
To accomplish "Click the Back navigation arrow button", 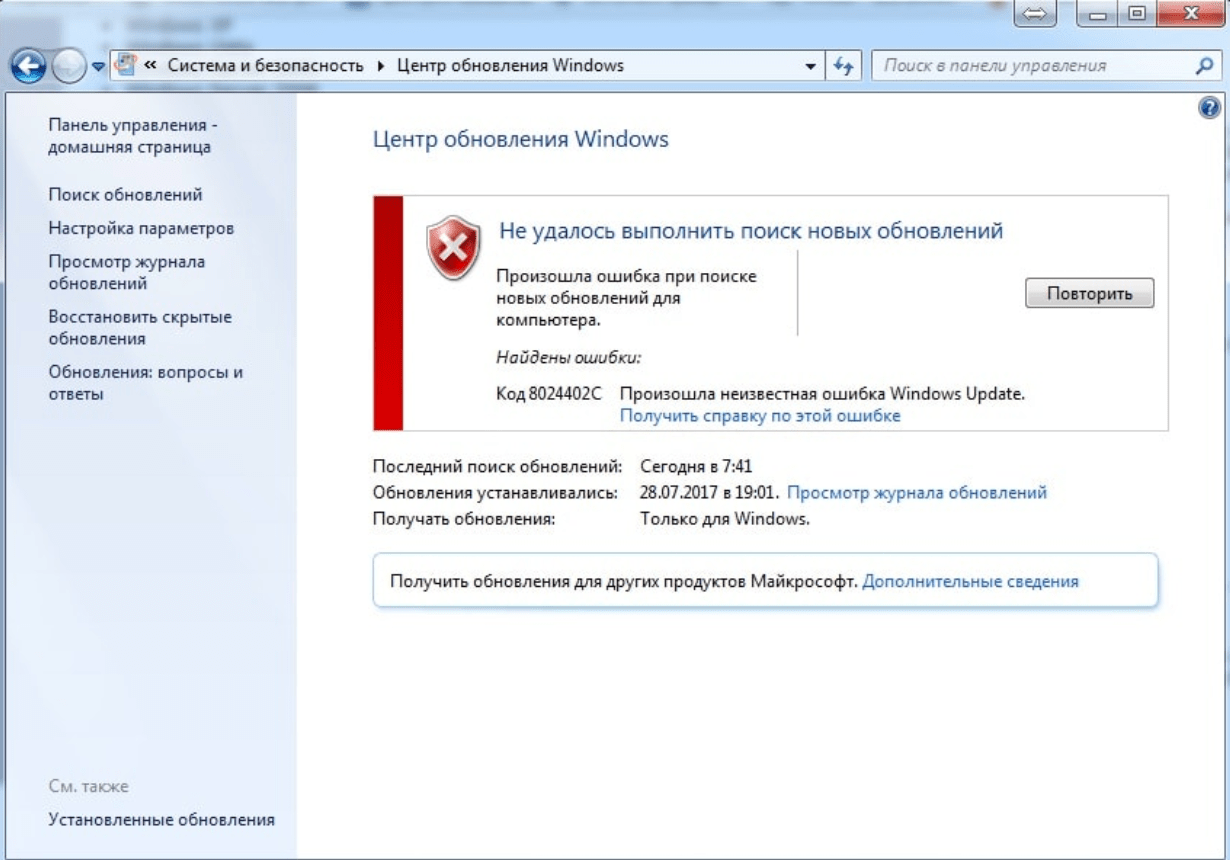I will [29, 67].
